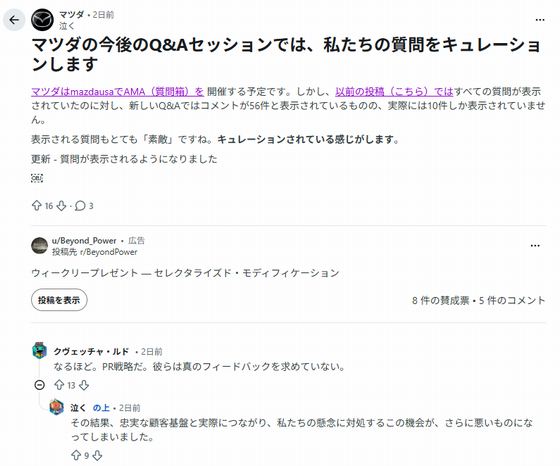Screen dimensions: 560x466
Task: Click the small OBJ placeholder image
Action: click(37, 178)
